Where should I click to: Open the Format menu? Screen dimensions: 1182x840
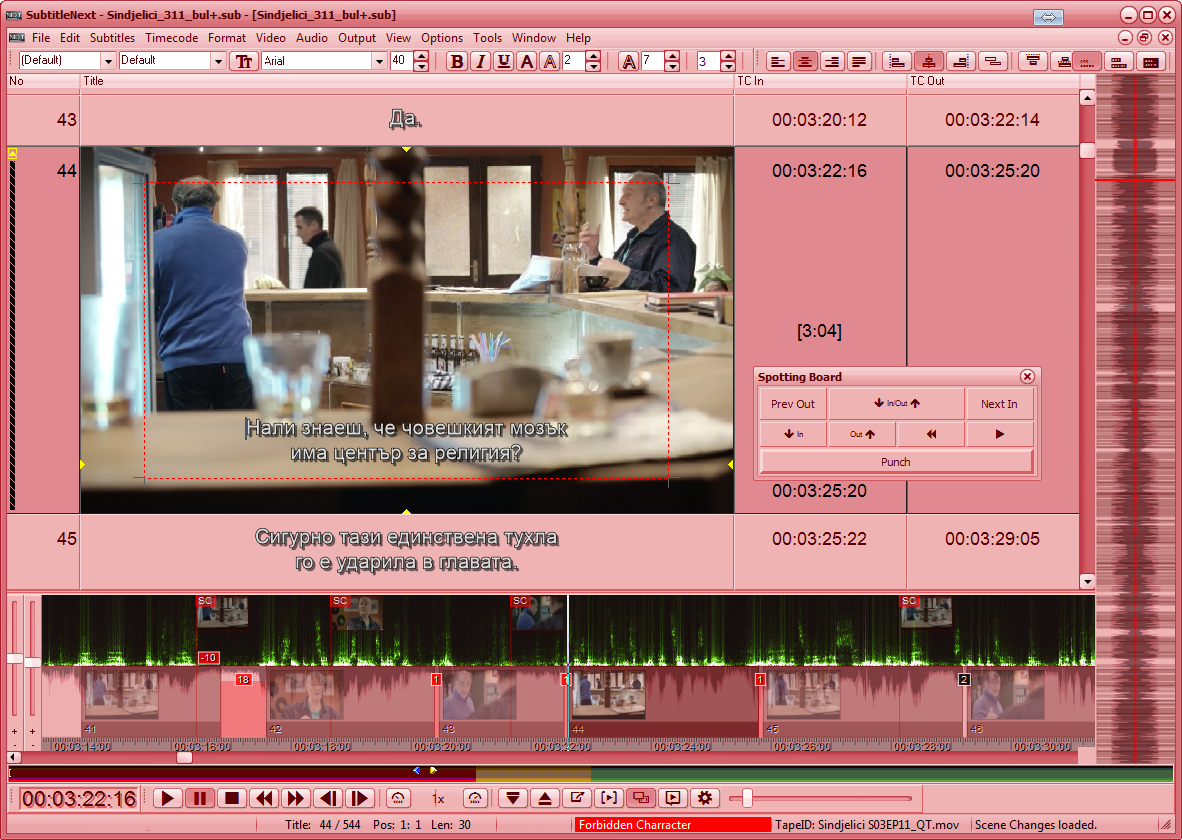coord(227,38)
